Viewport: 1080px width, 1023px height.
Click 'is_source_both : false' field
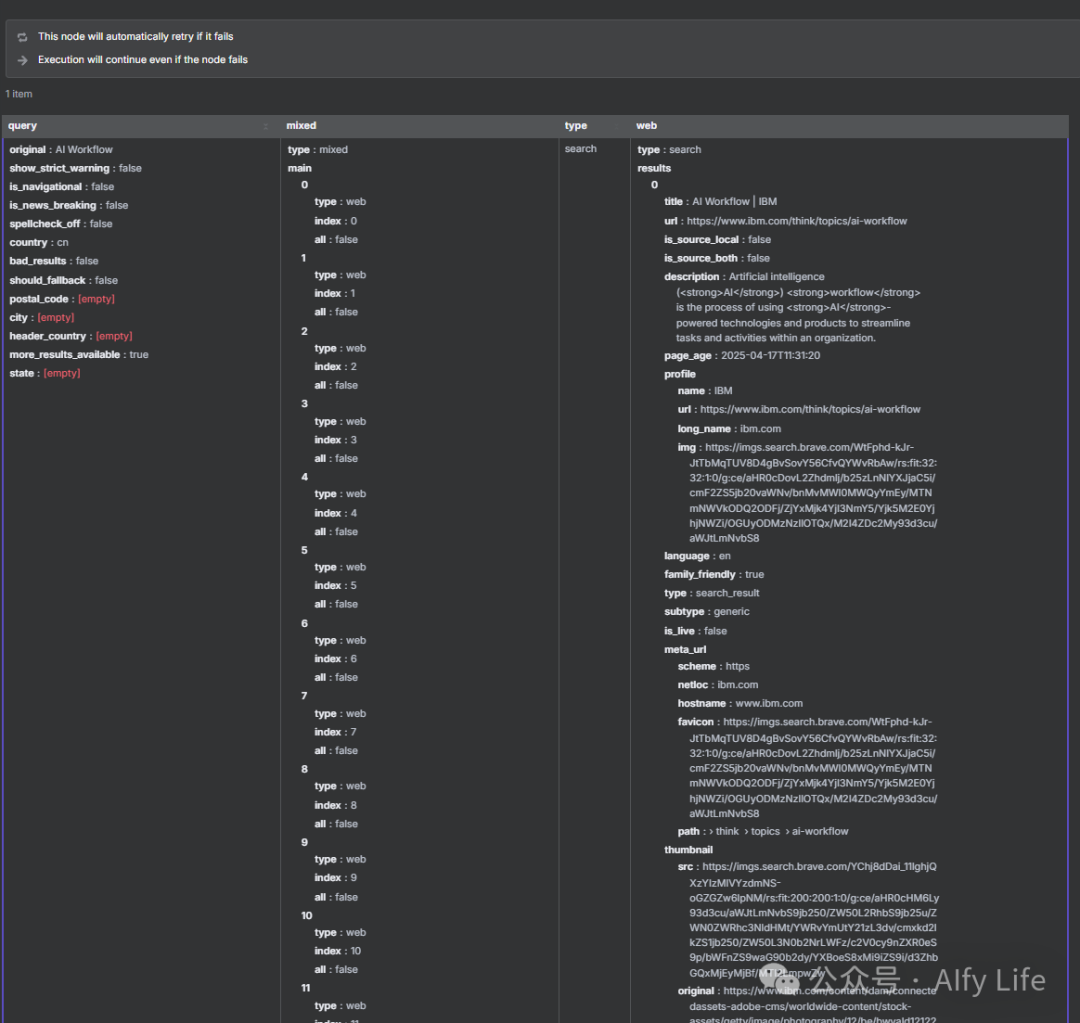click(716, 258)
